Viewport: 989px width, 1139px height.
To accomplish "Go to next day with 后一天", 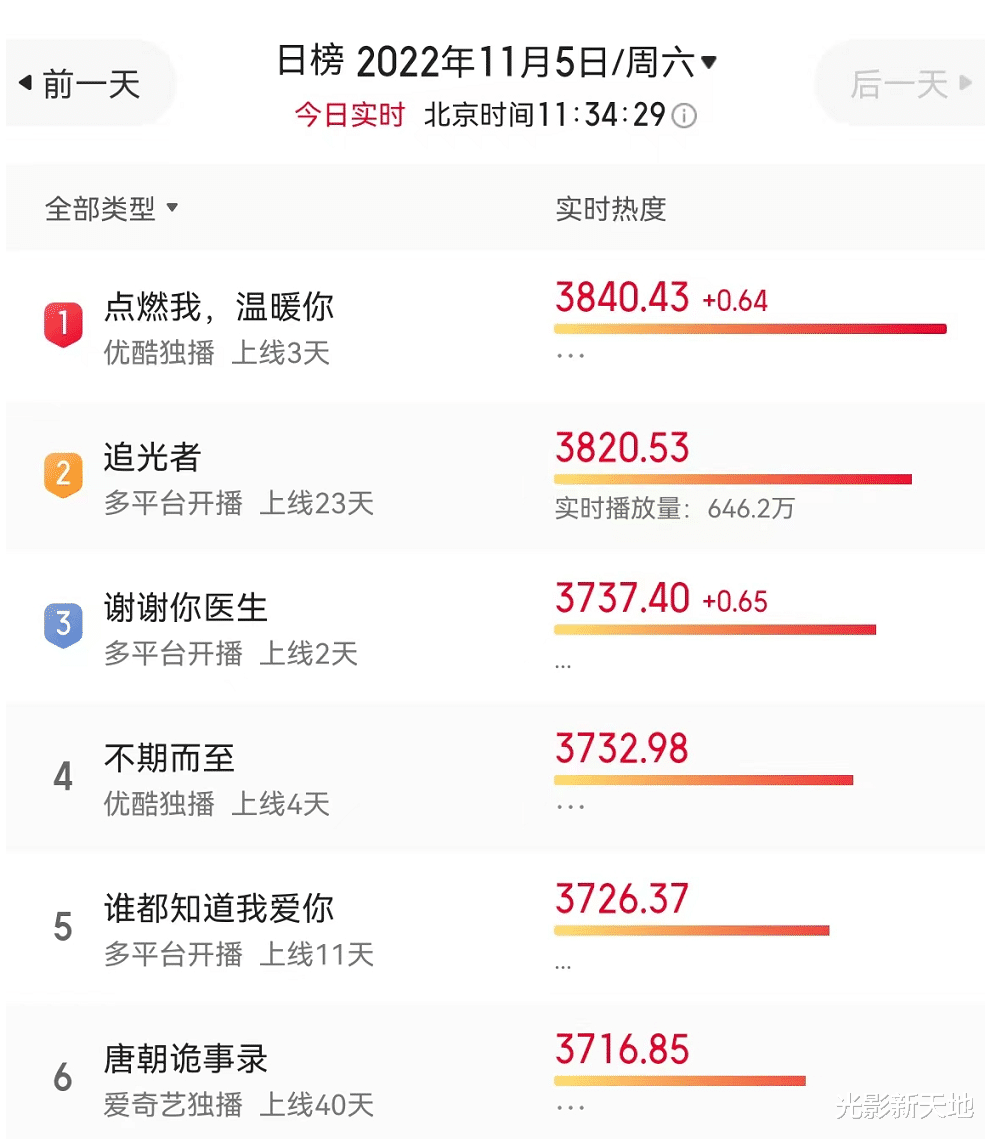I will tap(900, 84).
